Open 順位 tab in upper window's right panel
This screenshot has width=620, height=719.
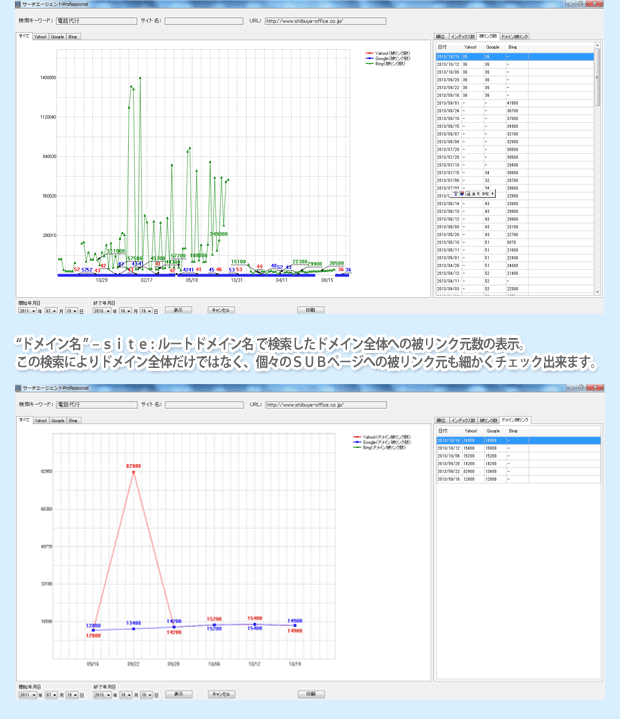(440, 37)
